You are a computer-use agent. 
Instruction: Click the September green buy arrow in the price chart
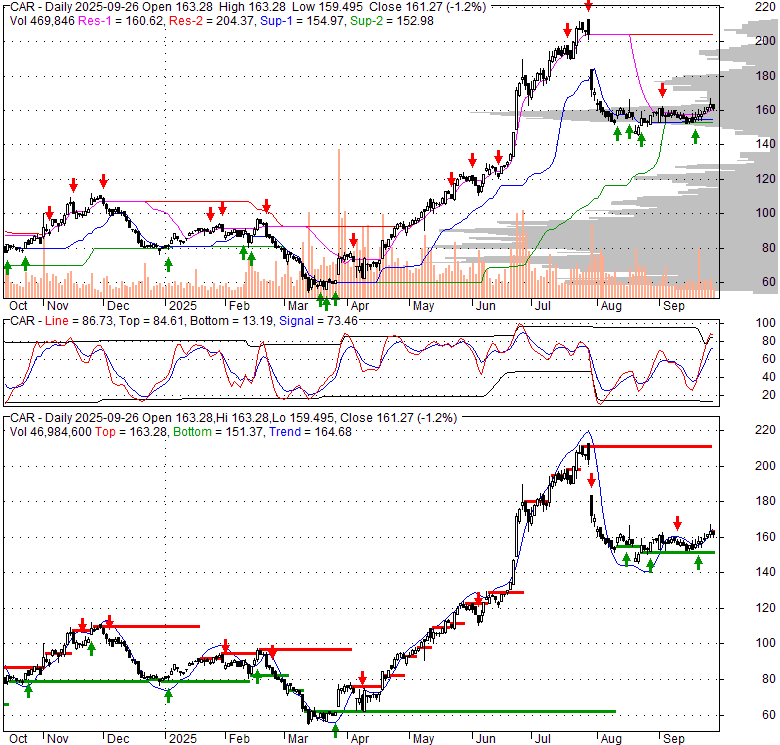pos(695,136)
